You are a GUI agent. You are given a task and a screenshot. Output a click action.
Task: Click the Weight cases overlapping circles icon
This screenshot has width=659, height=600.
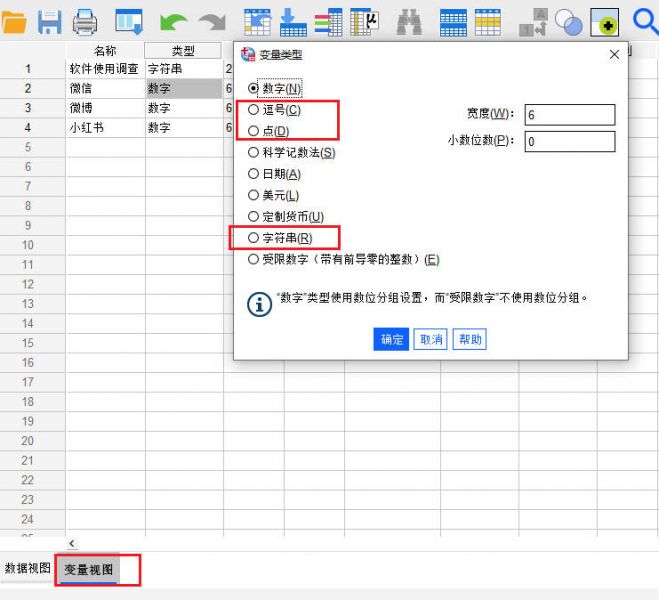pos(568,23)
